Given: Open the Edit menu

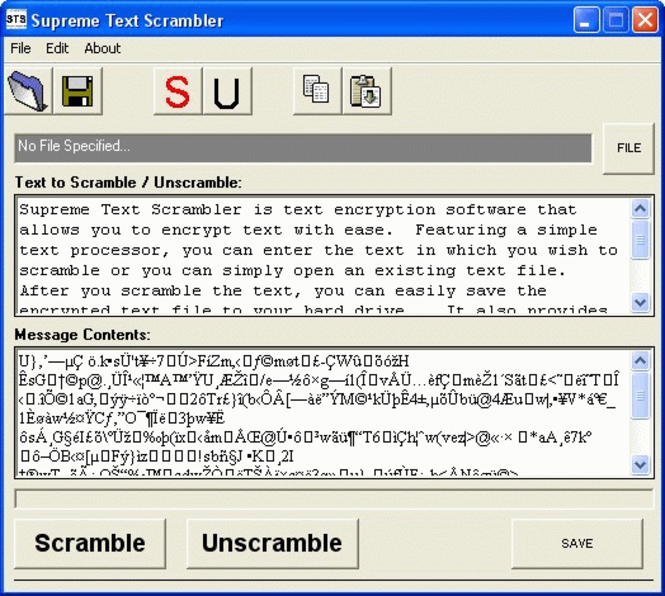Looking at the screenshot, I should (57, 48).
